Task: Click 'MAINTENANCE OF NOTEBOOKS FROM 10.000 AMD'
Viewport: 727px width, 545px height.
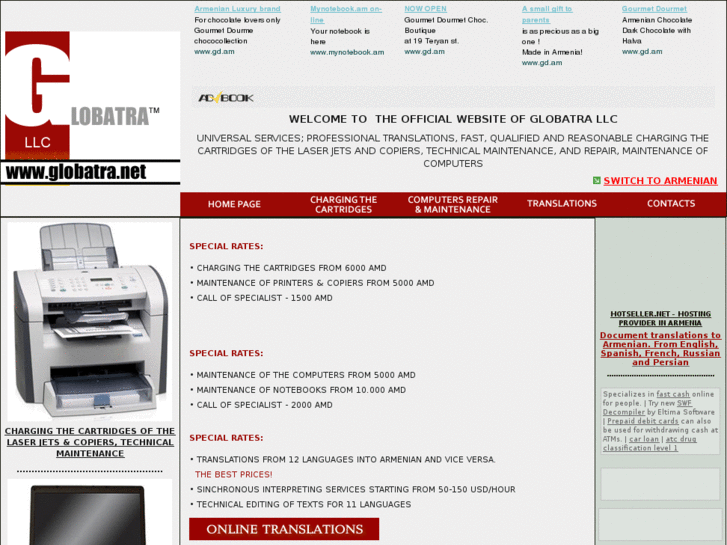Action: pyautogui.click(x=301, y=390)
